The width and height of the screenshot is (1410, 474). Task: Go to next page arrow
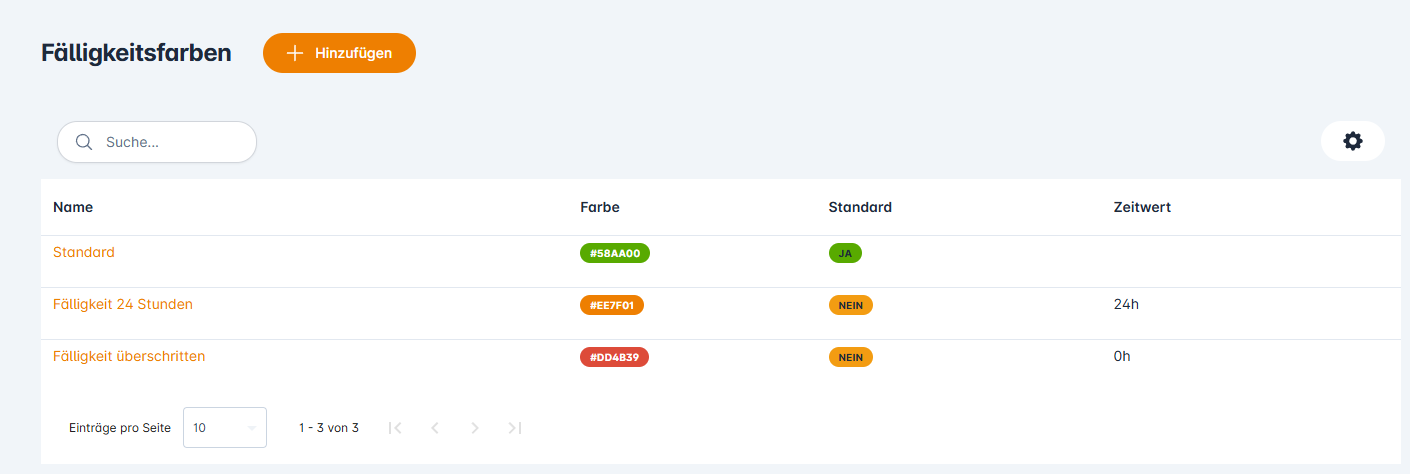point(475,428)
